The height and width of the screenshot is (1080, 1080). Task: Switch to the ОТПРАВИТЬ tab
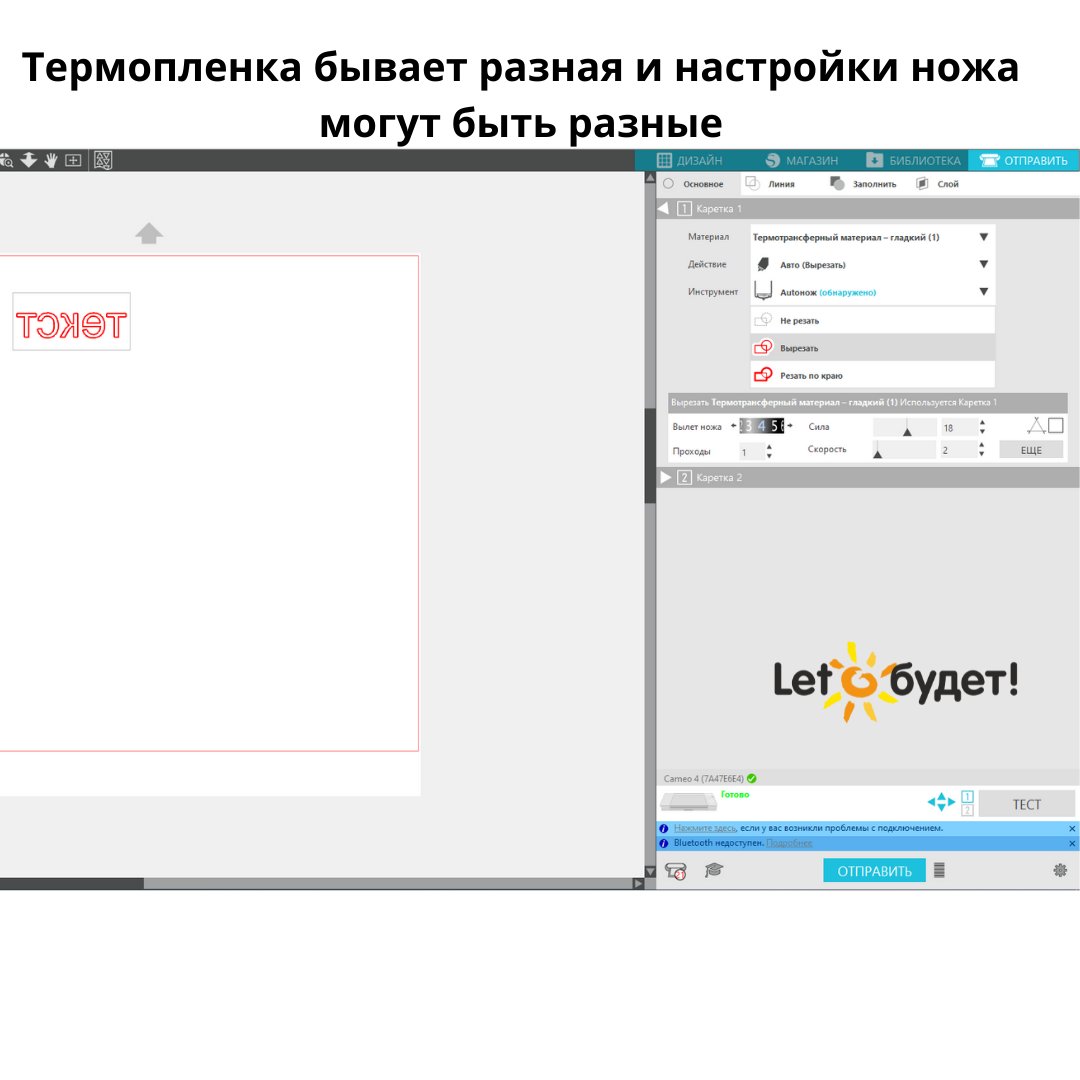pos(1024,160)
